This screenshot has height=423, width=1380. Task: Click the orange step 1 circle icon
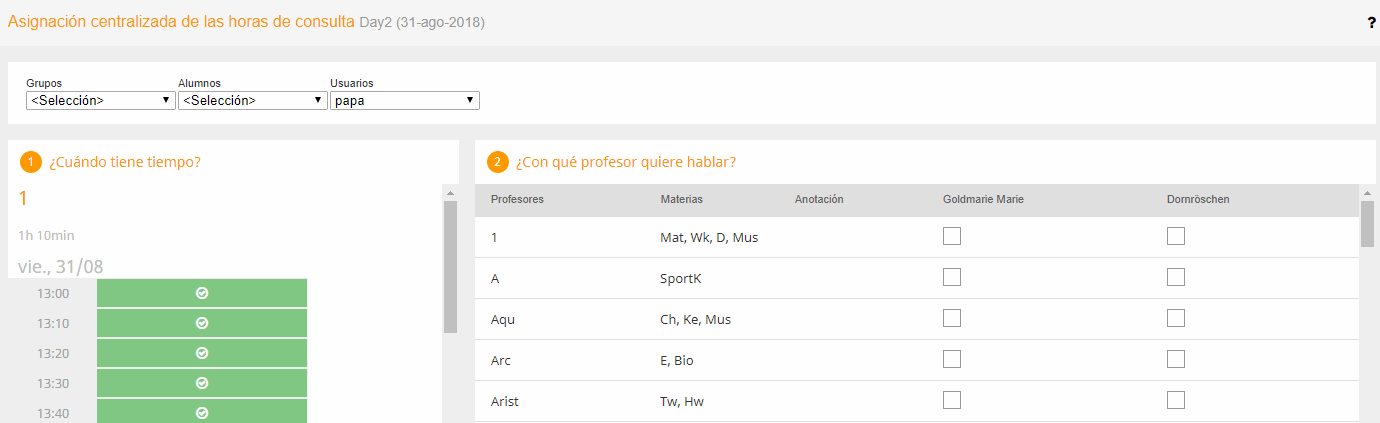coord(31,162)
